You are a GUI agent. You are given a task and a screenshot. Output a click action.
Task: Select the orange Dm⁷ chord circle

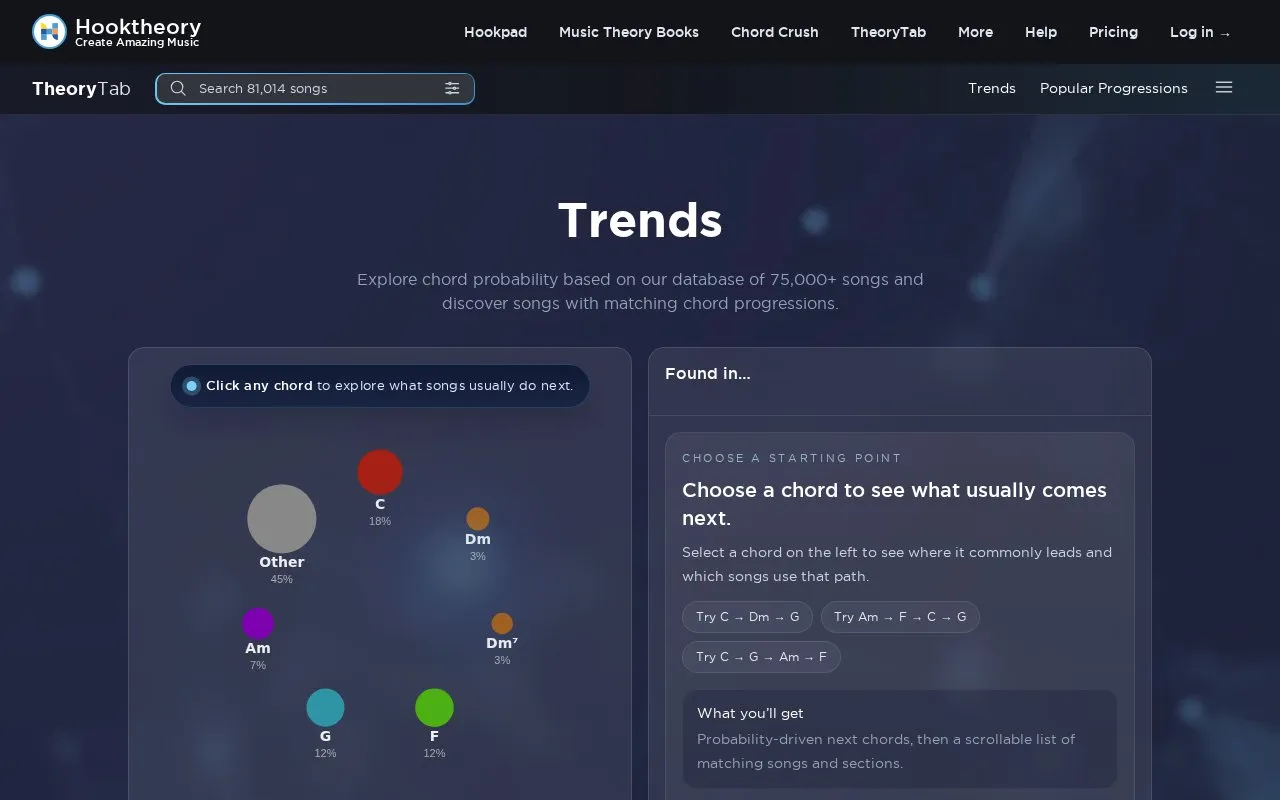tap(502, 624)
